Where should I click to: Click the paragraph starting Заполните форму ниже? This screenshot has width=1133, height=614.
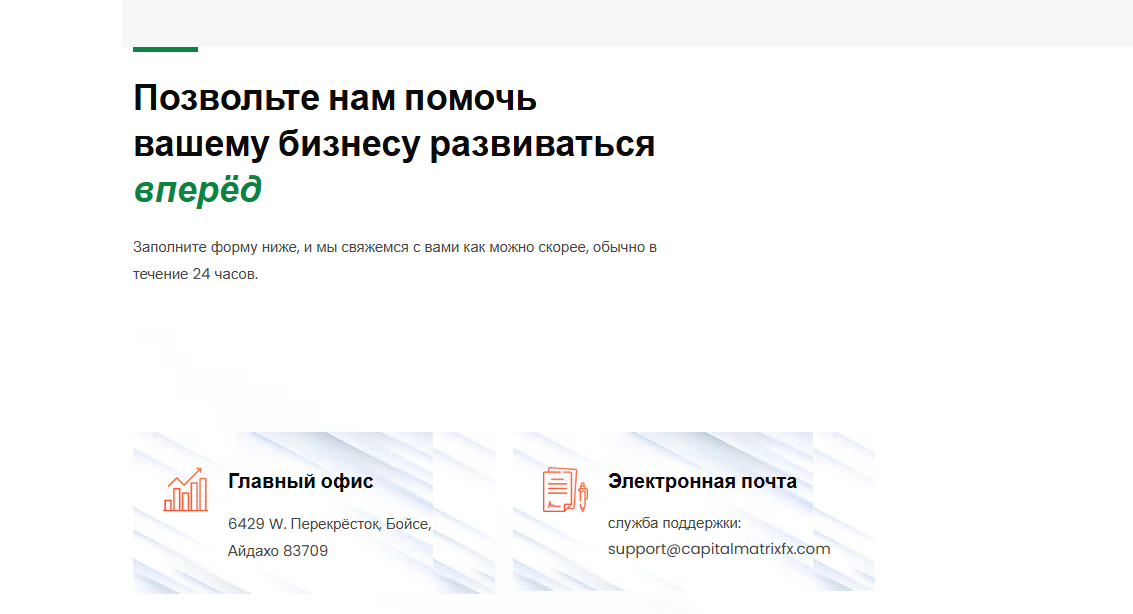click(395, 260)
